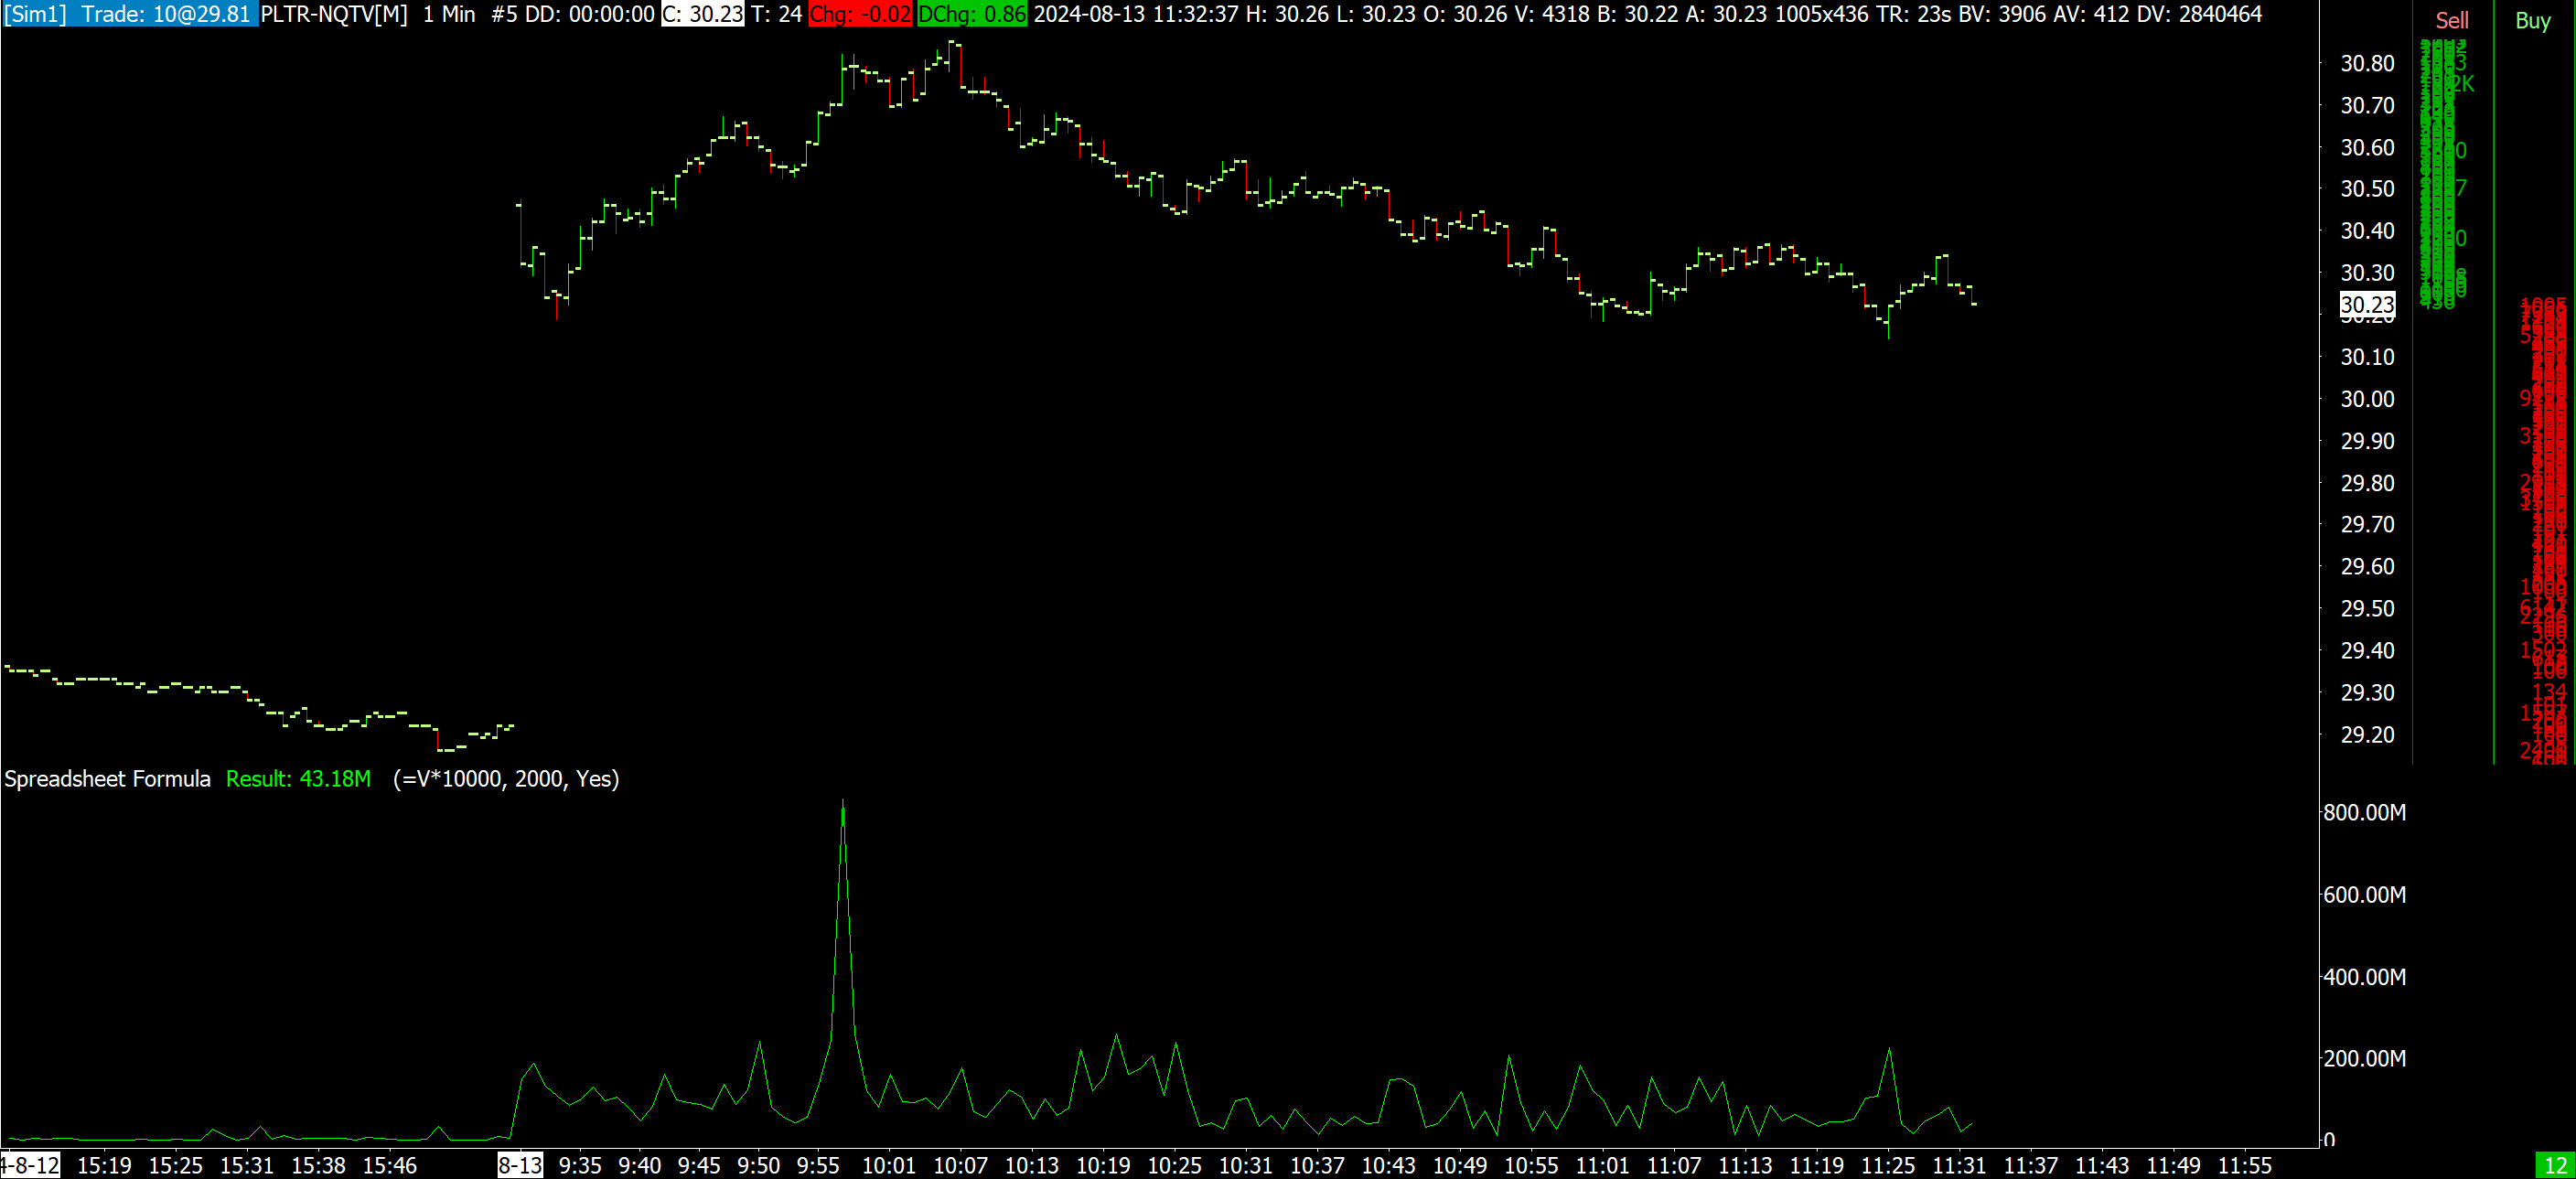Click the green 12 box in bottom corner
The height and width of the screenshot is (1179, 2576).
coord(2555,1165)
